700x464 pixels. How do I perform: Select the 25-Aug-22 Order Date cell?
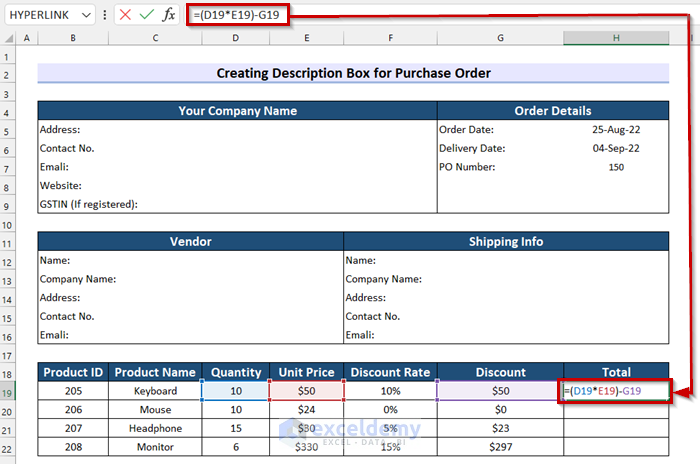click(616, 130)
